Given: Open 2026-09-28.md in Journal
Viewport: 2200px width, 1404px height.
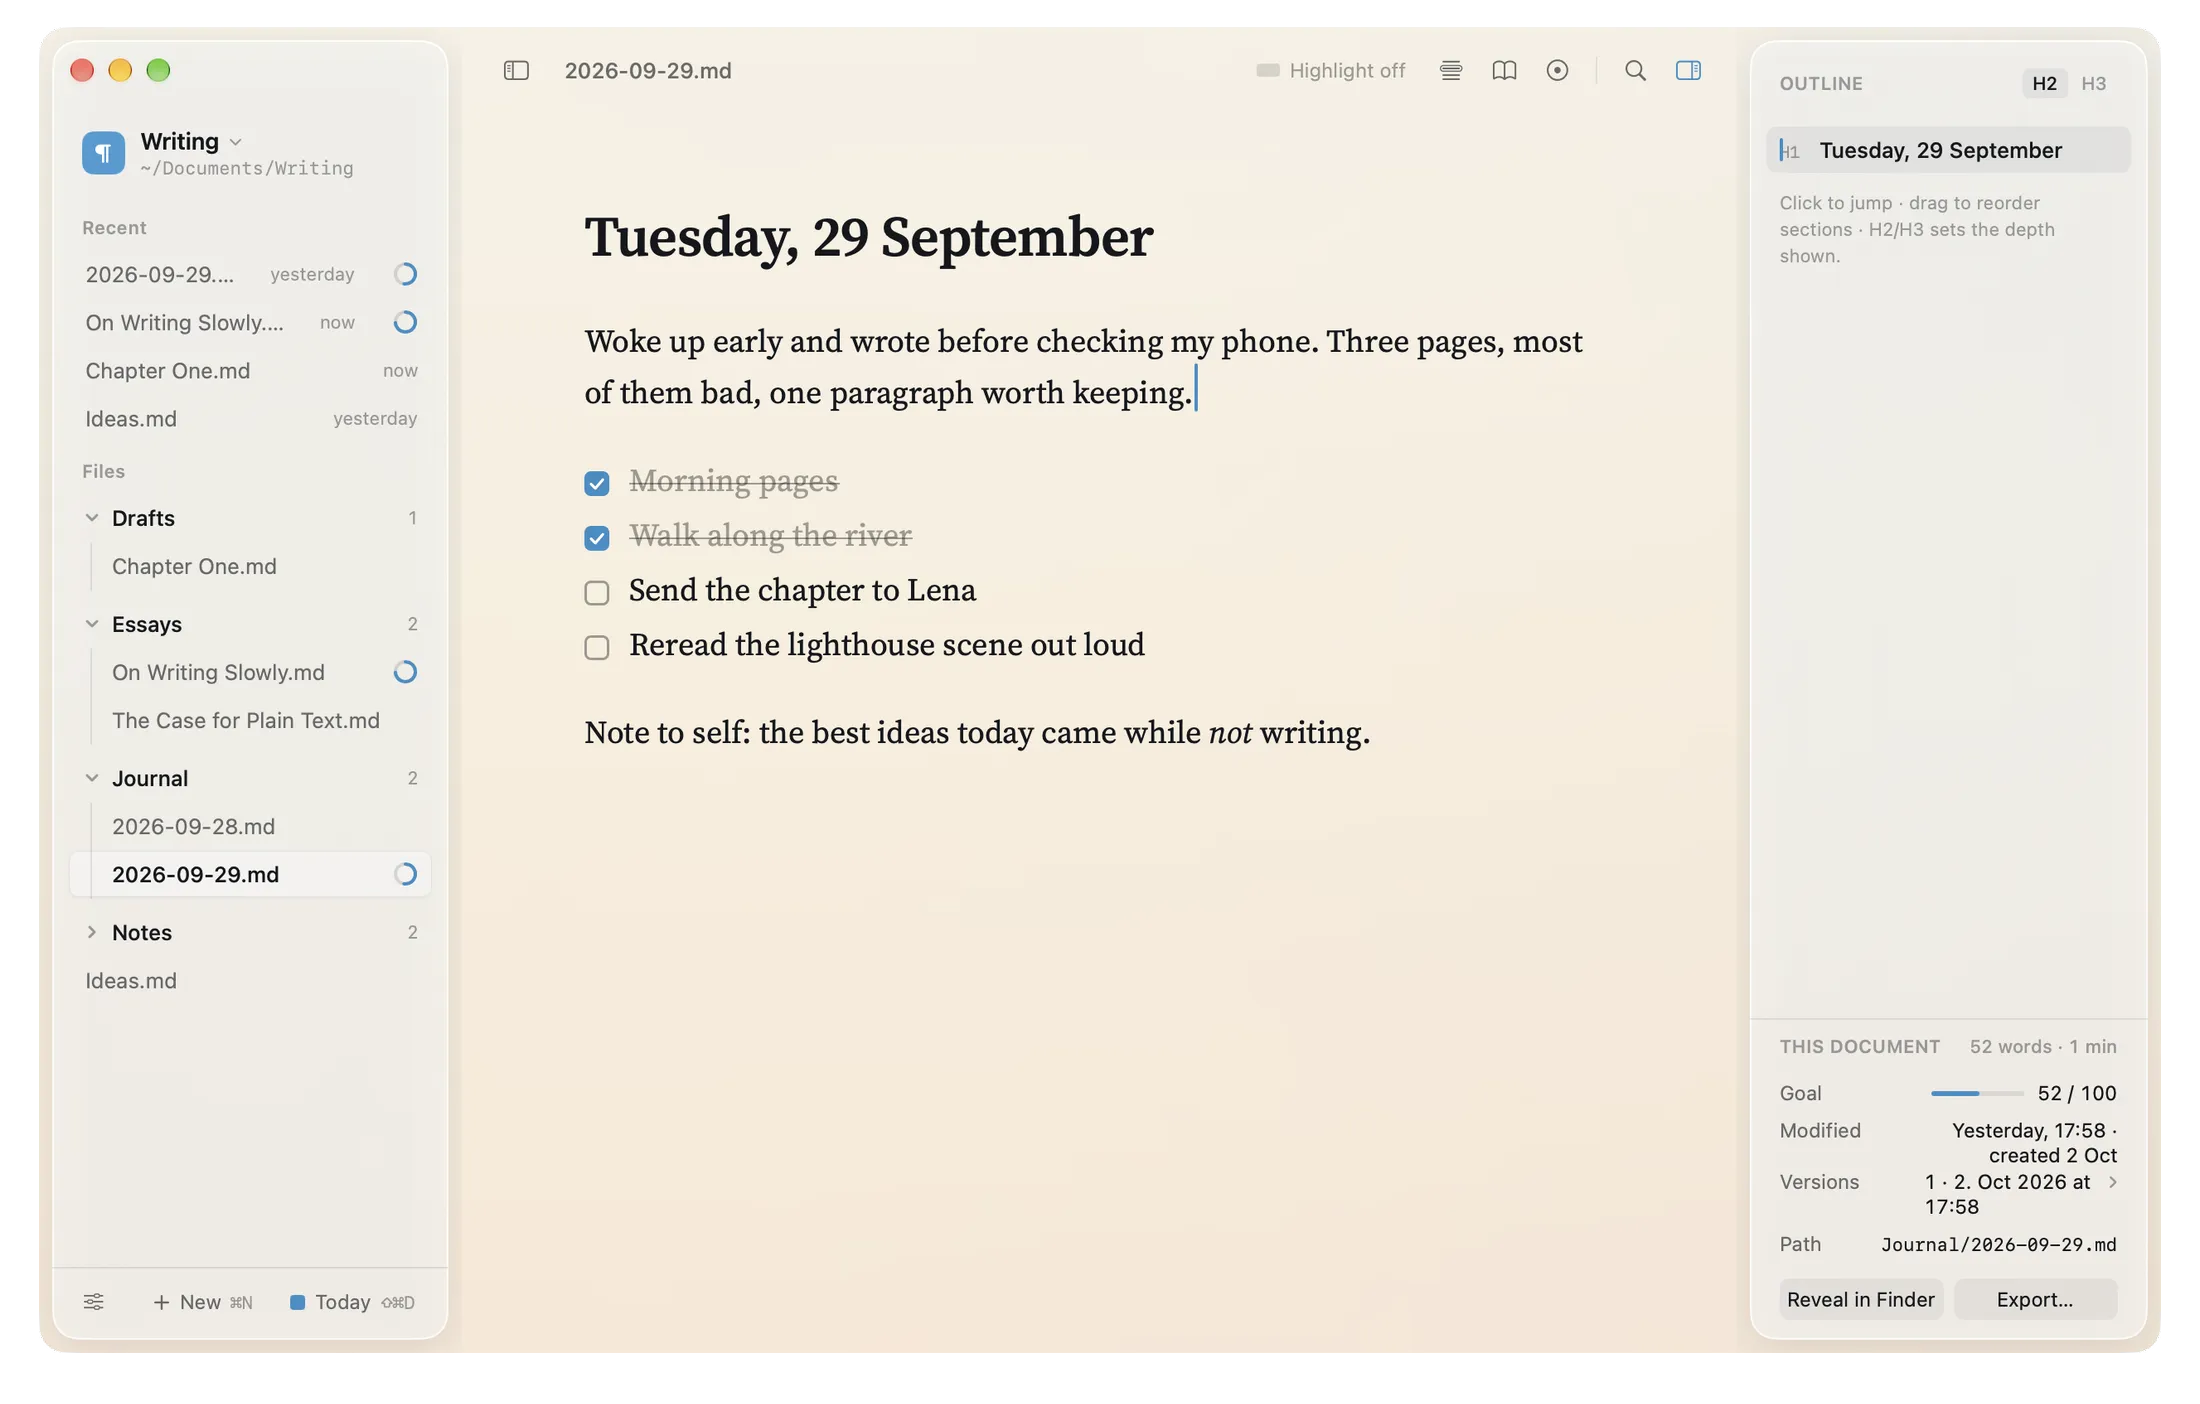Looking at the screenshot, I should point(250,826).
